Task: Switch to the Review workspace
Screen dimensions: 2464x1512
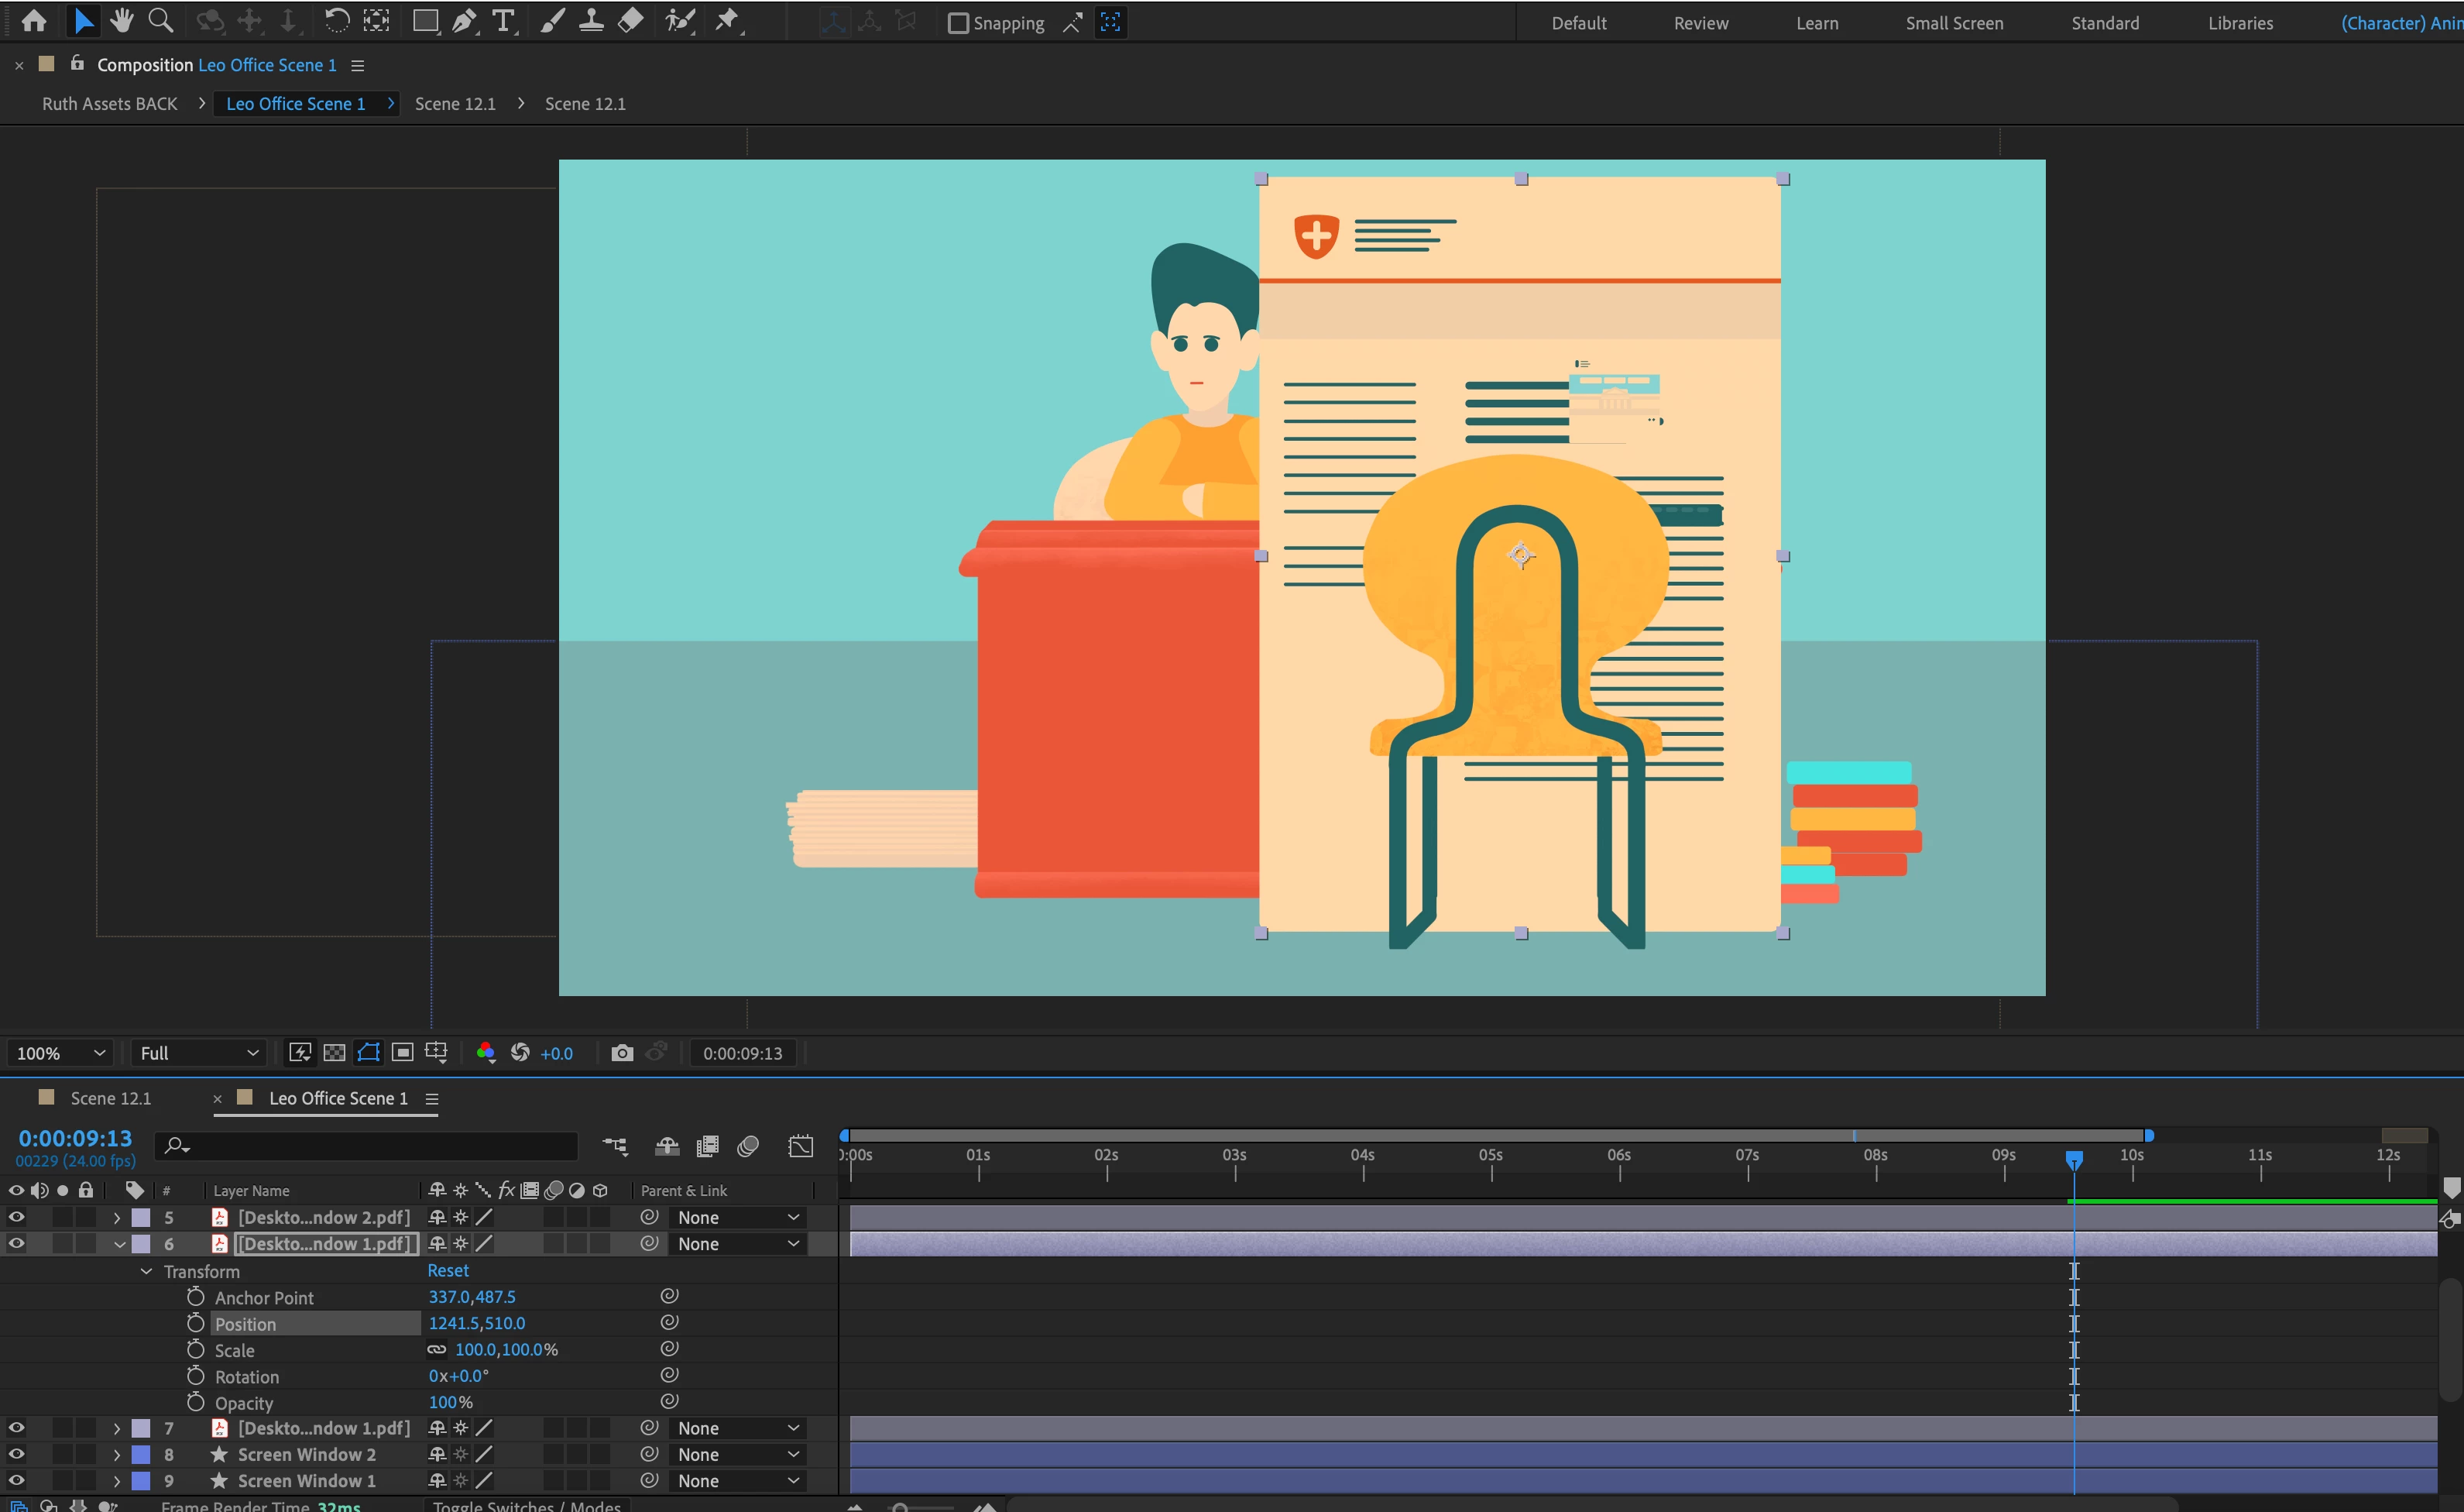Action: pos(1700,23)
